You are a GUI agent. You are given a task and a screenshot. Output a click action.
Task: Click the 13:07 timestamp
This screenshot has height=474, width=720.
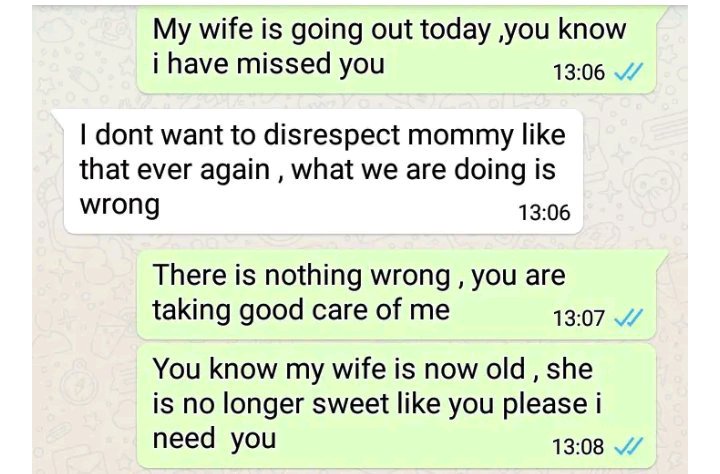(x=578, y=318)
